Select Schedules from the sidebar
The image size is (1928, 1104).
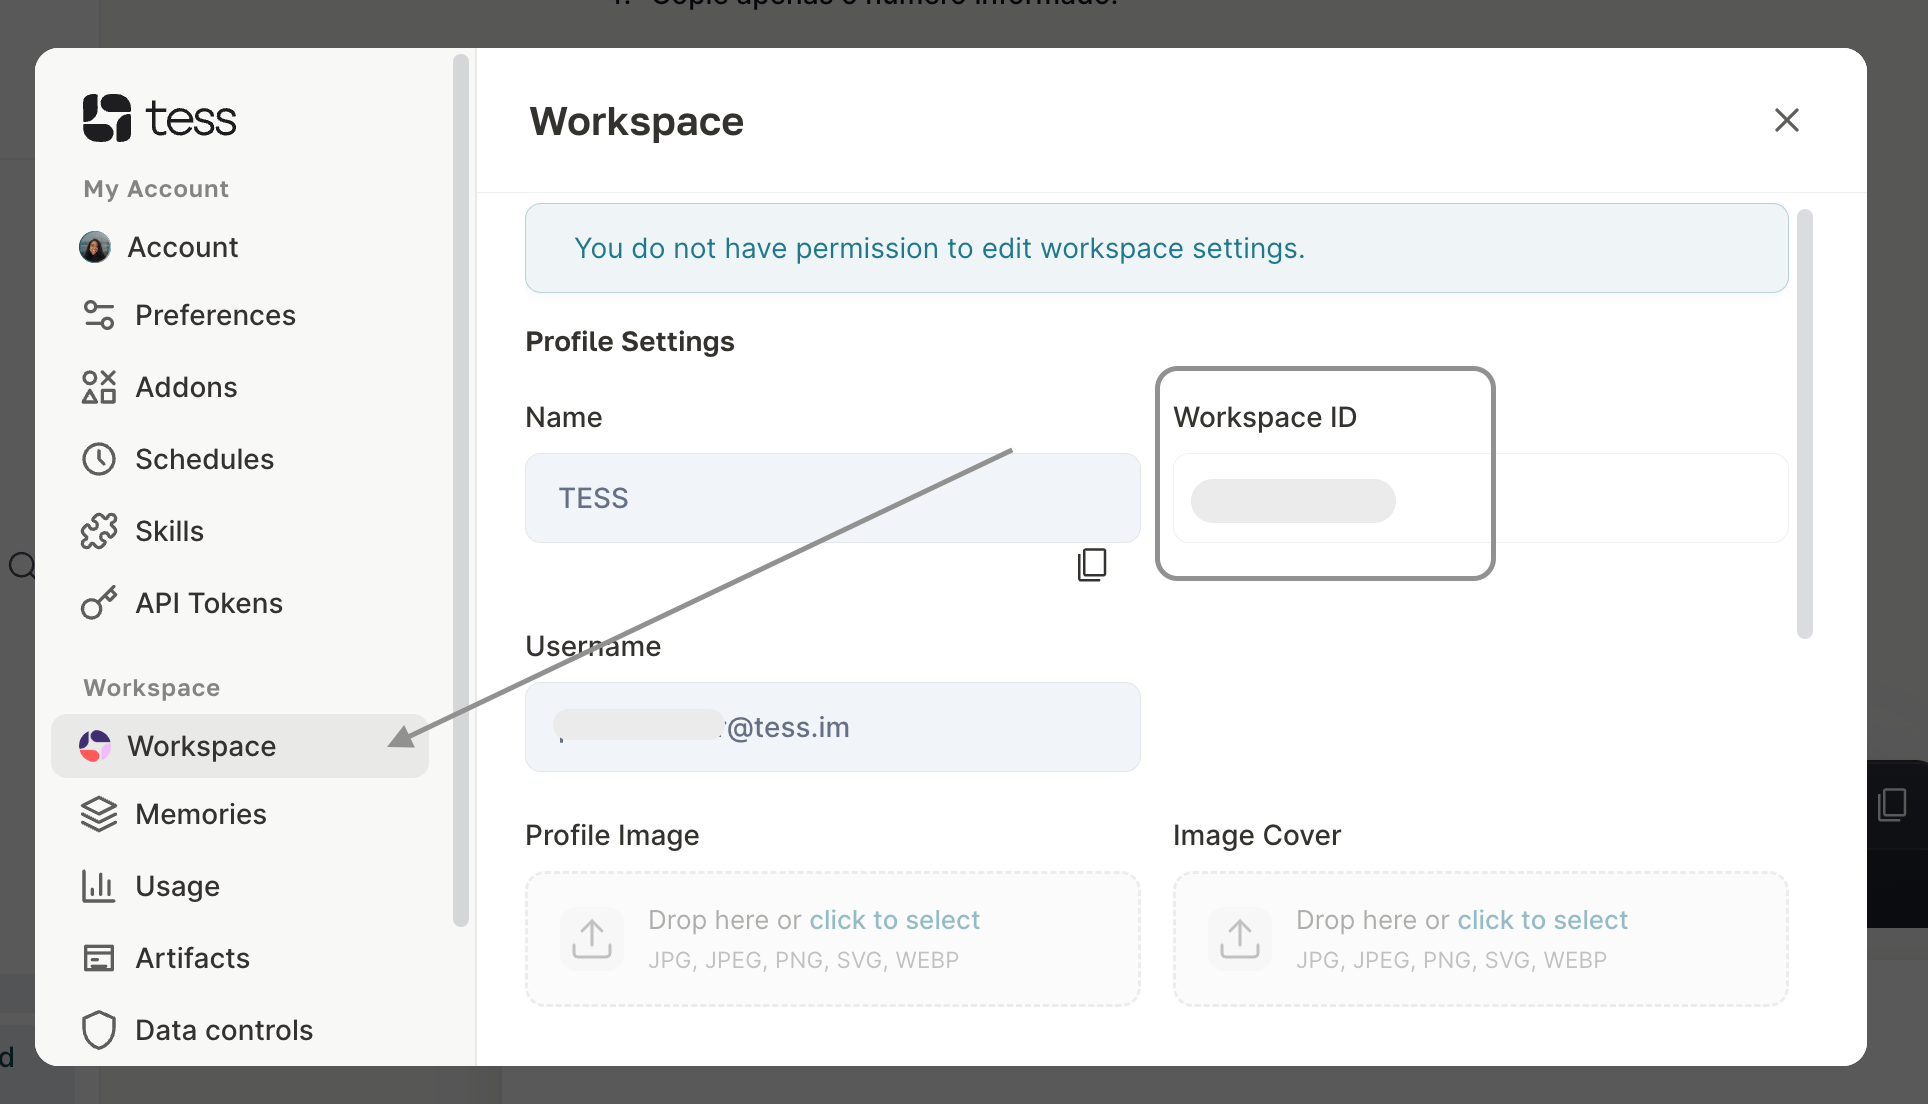(x=240, y=459)
